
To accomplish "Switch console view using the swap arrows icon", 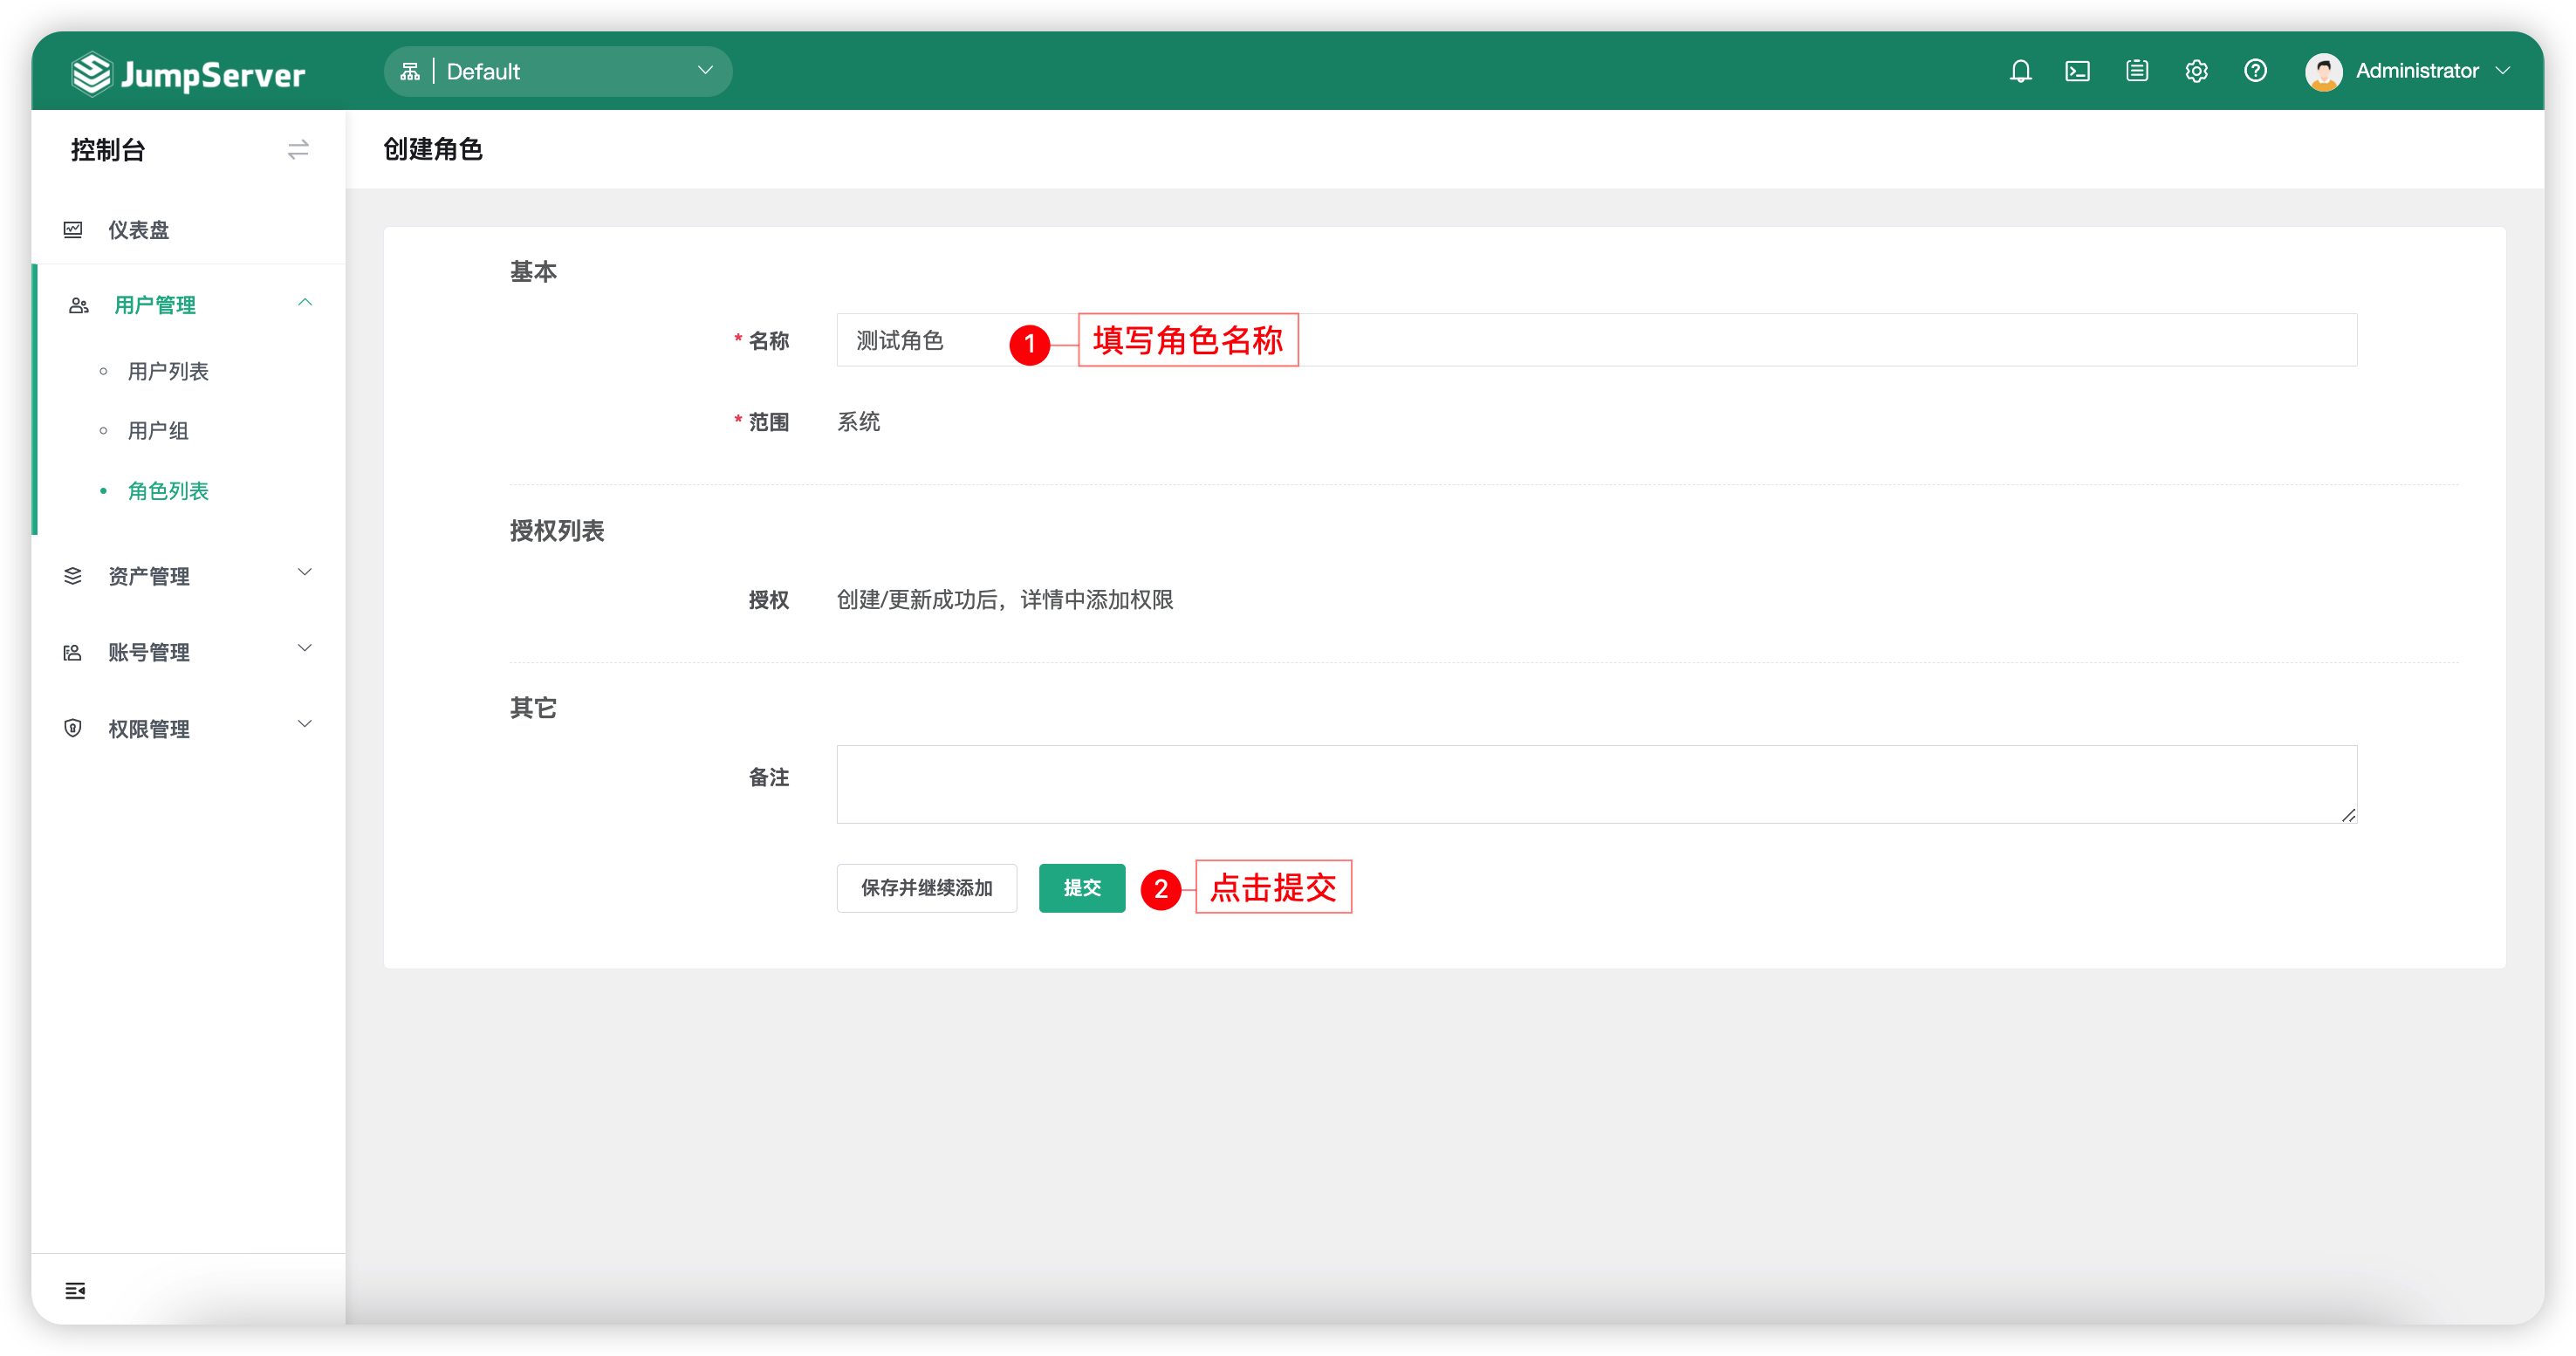I will [298, 149].
